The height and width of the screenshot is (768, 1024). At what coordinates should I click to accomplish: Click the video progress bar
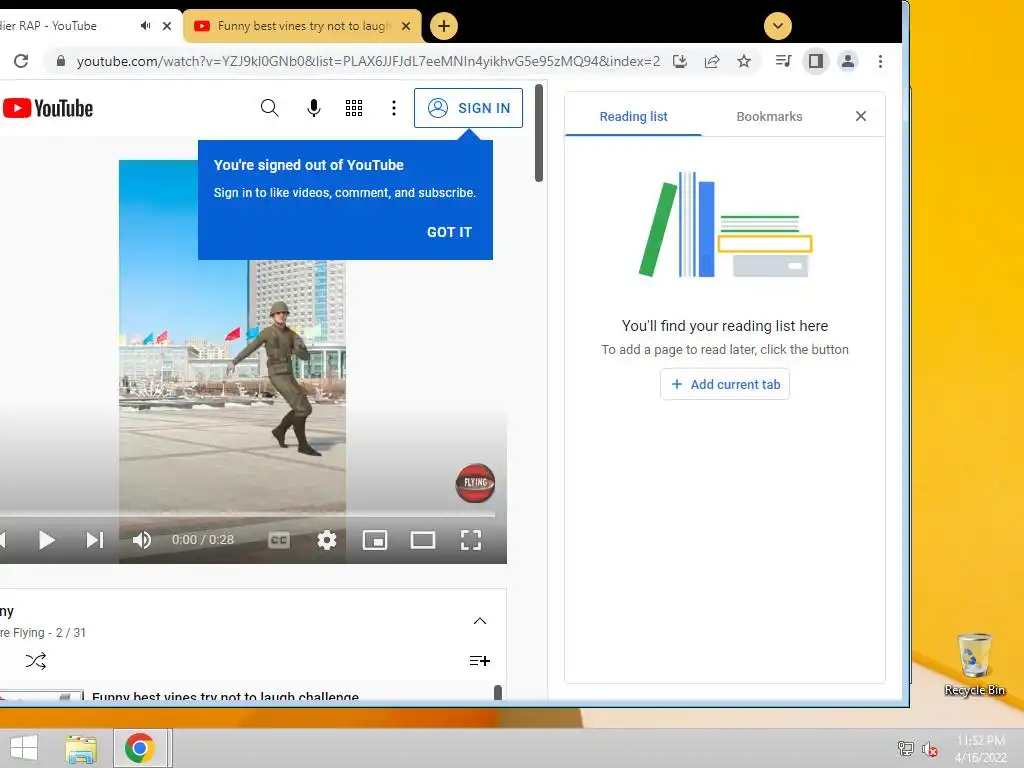click(248, 515)
